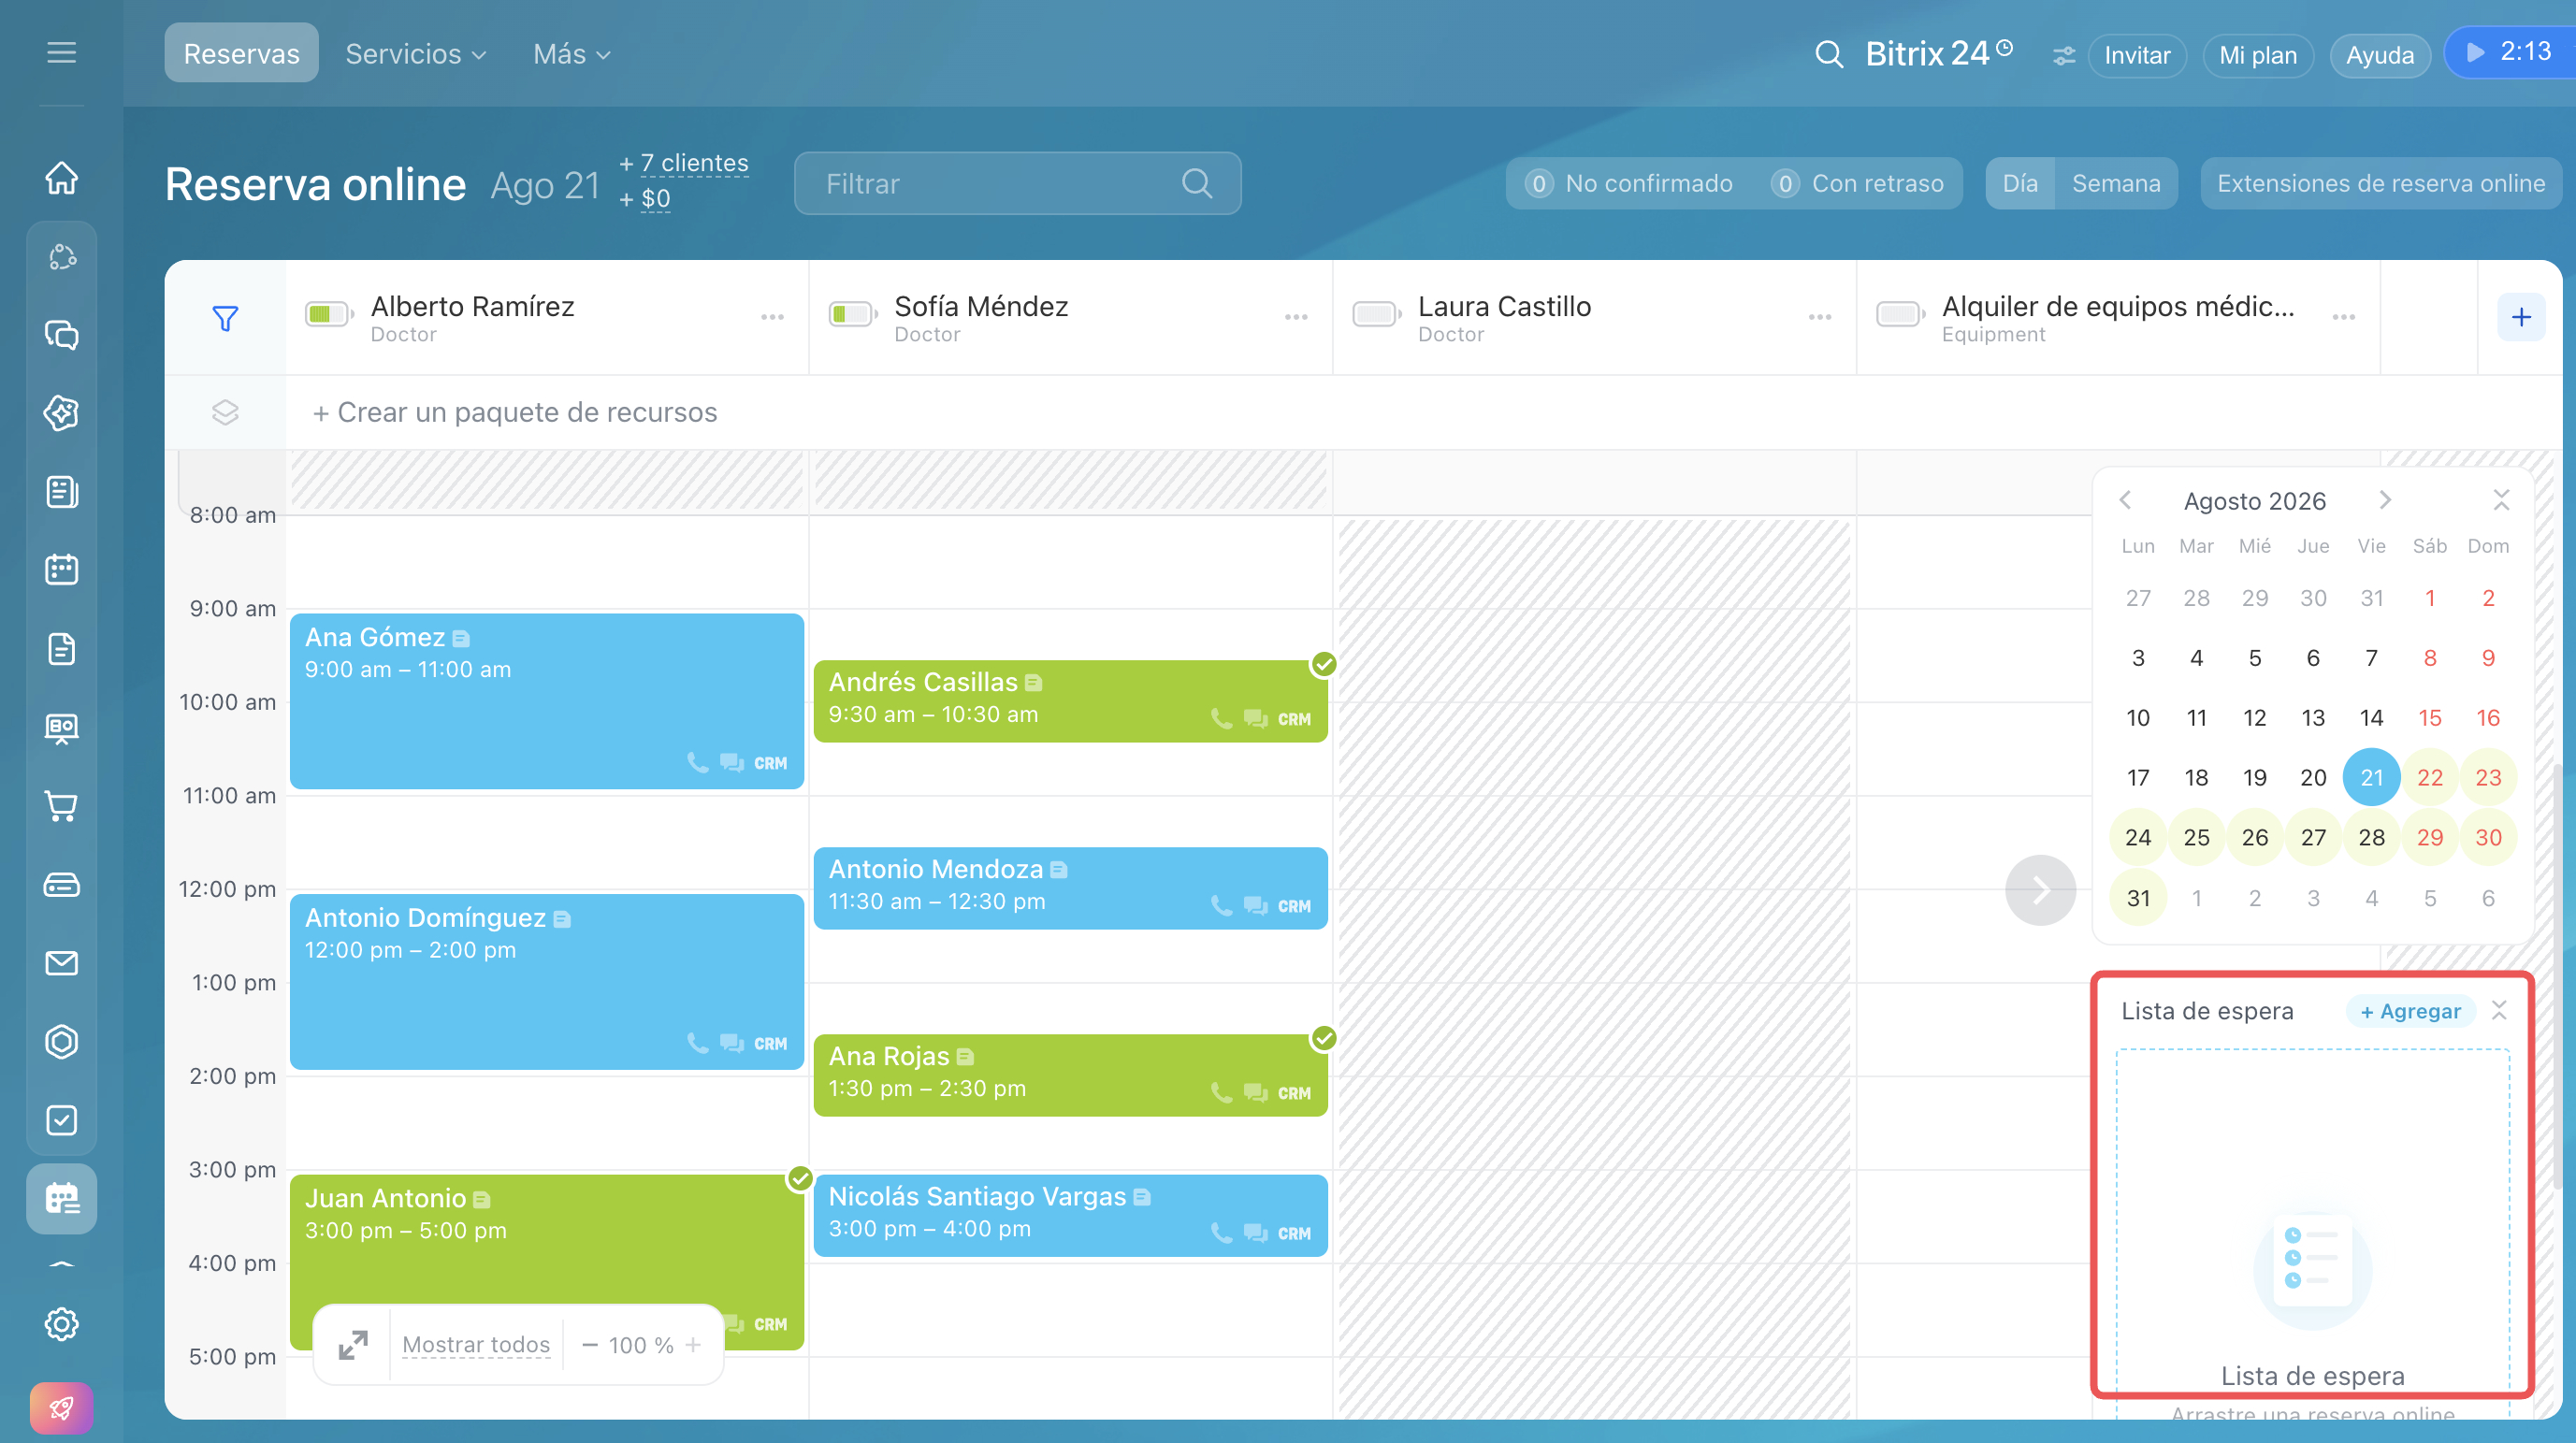Collapse side panel with round arrow button
This screenshot has width=2576, height=1443.
[x=2040, y=890]
